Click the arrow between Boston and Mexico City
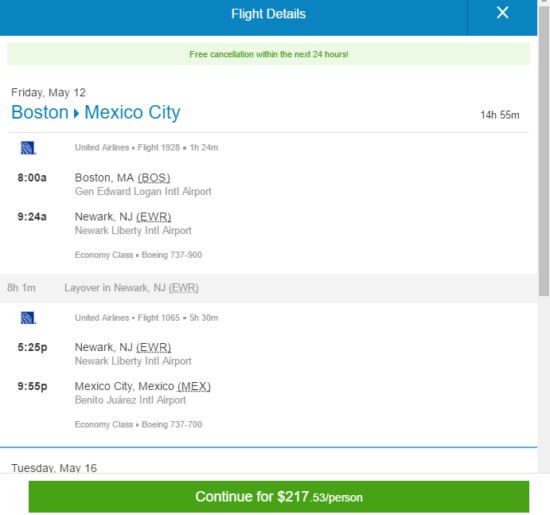 point(76,113)
